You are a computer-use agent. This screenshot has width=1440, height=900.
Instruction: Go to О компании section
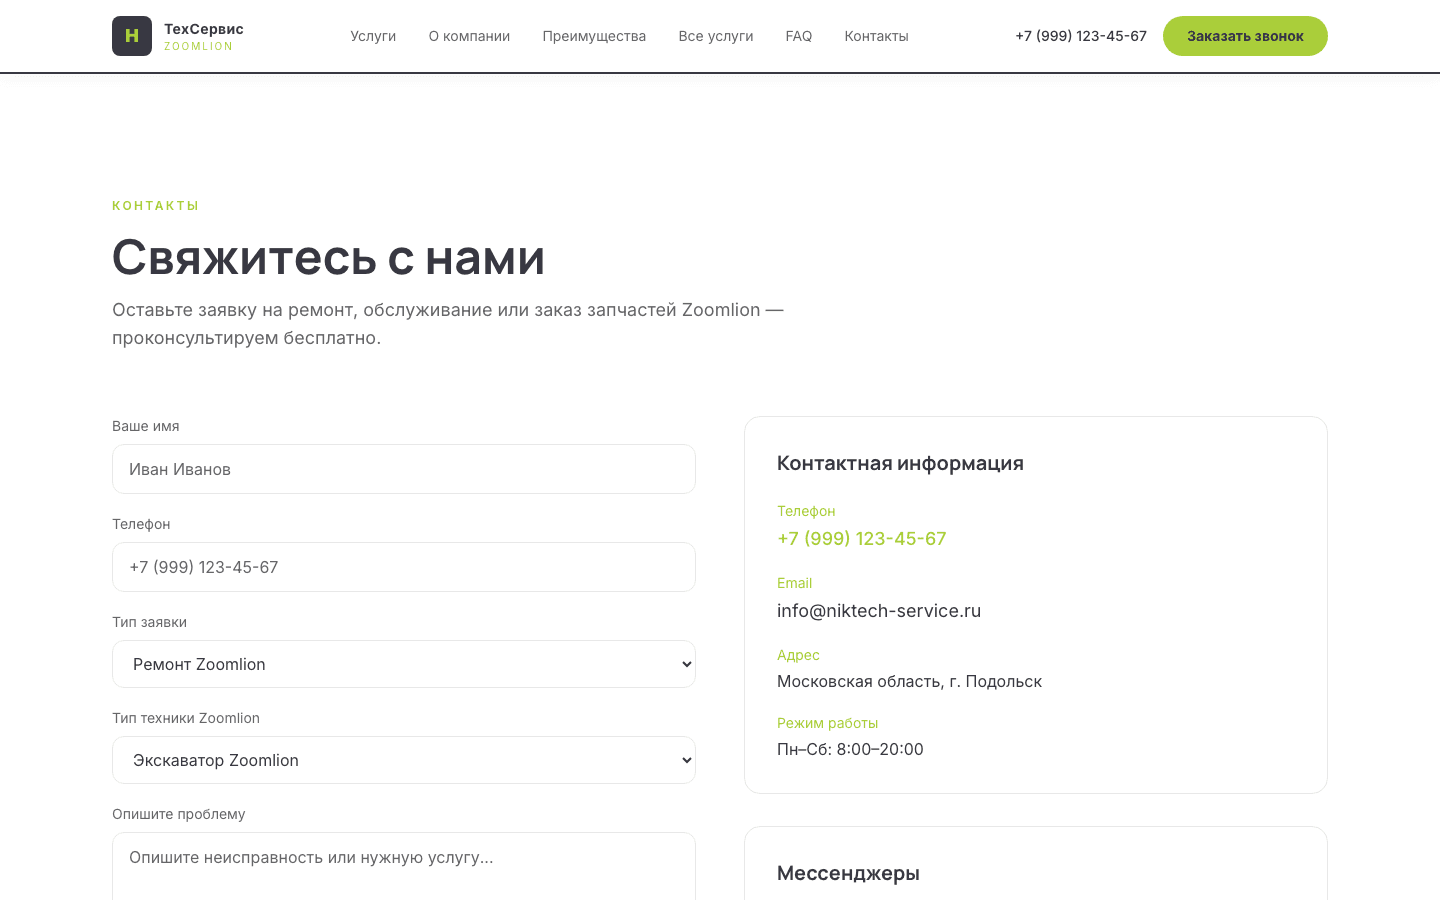[469, 36]
